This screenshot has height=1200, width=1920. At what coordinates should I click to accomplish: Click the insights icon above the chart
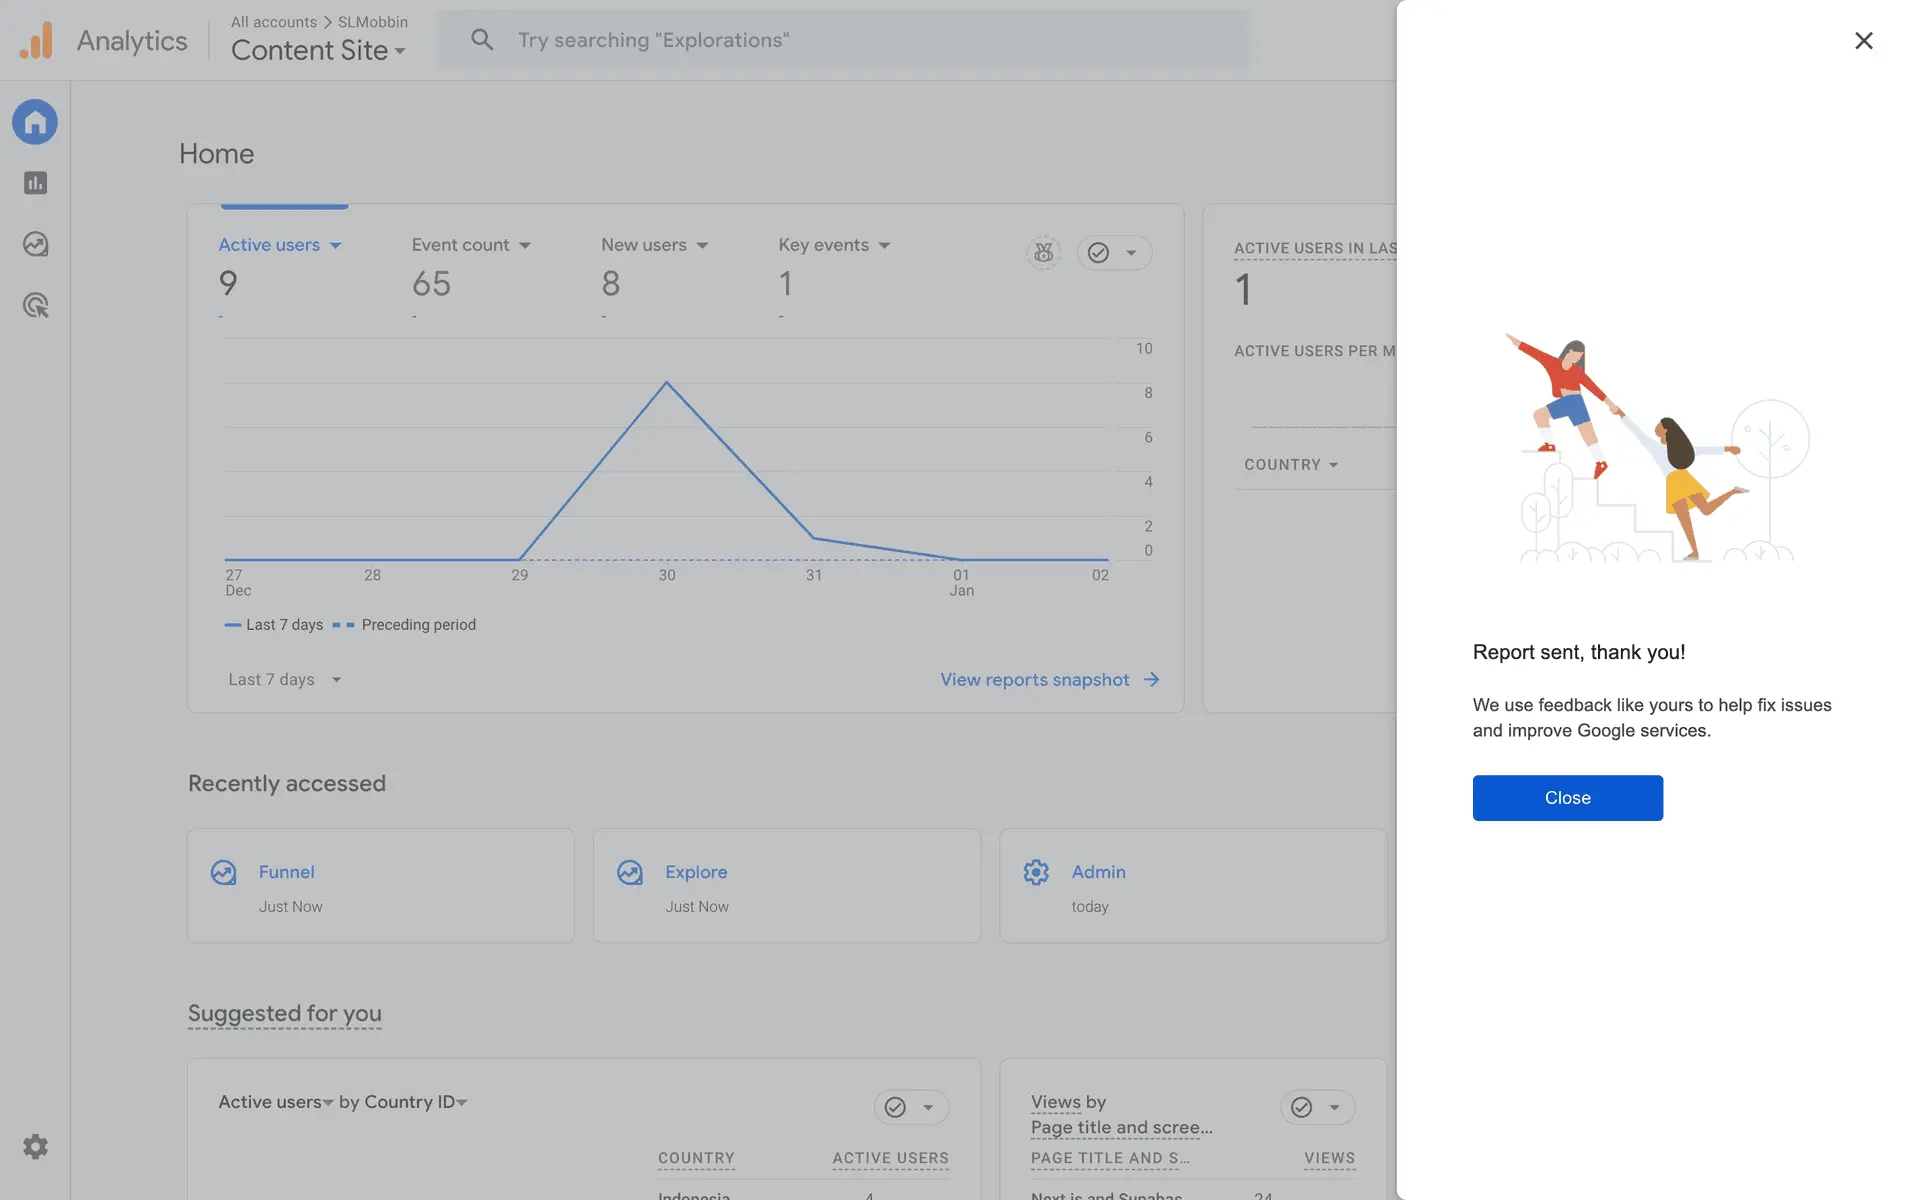pyautogui.click(x=1043, y=253)
